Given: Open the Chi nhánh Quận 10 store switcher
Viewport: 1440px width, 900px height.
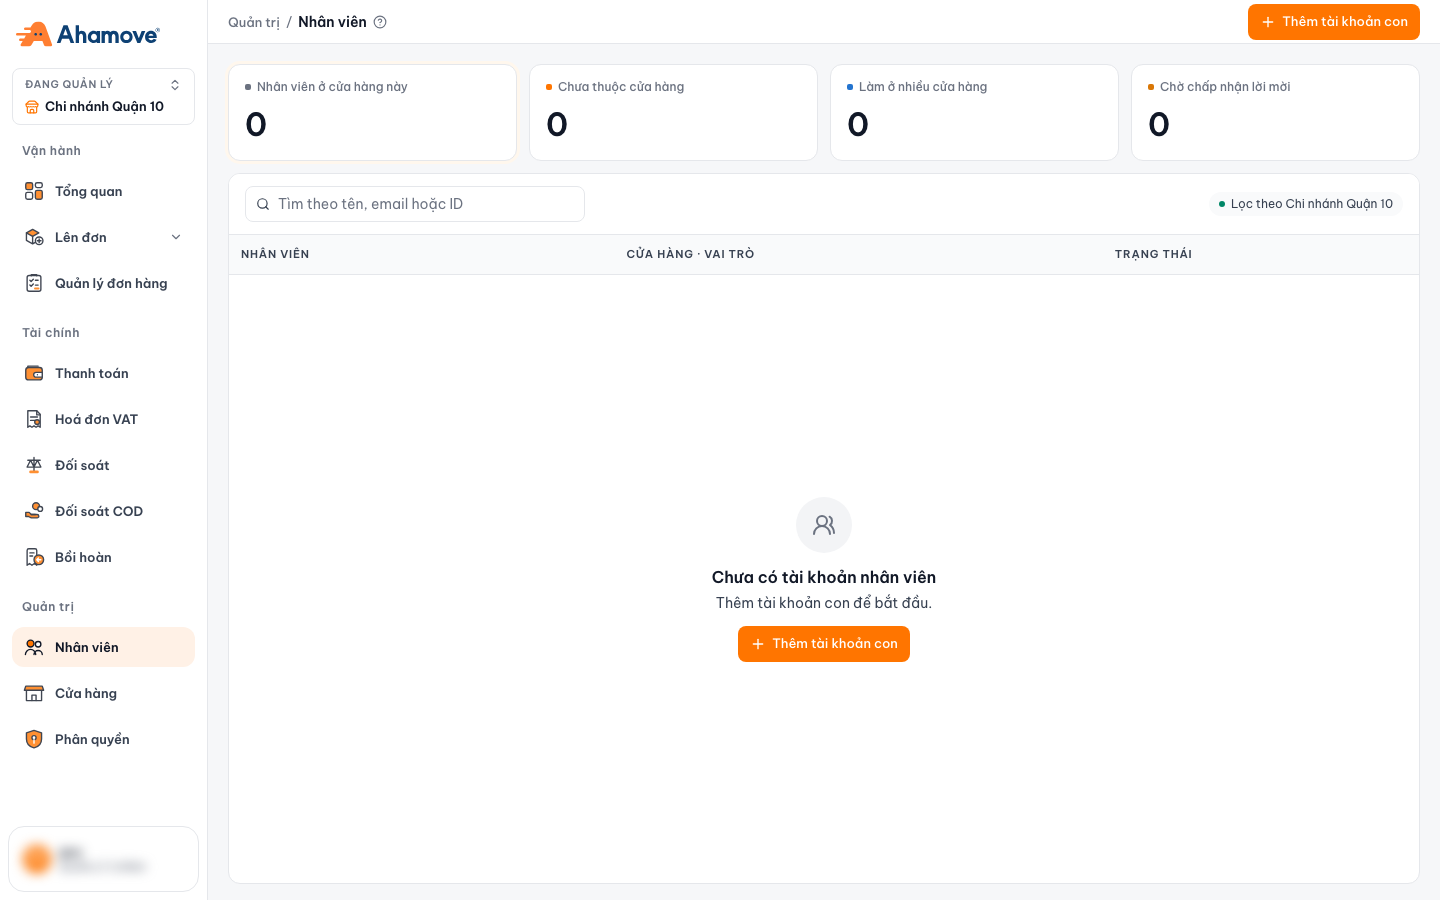Looking at the screenshot, I should click(103, 96).
